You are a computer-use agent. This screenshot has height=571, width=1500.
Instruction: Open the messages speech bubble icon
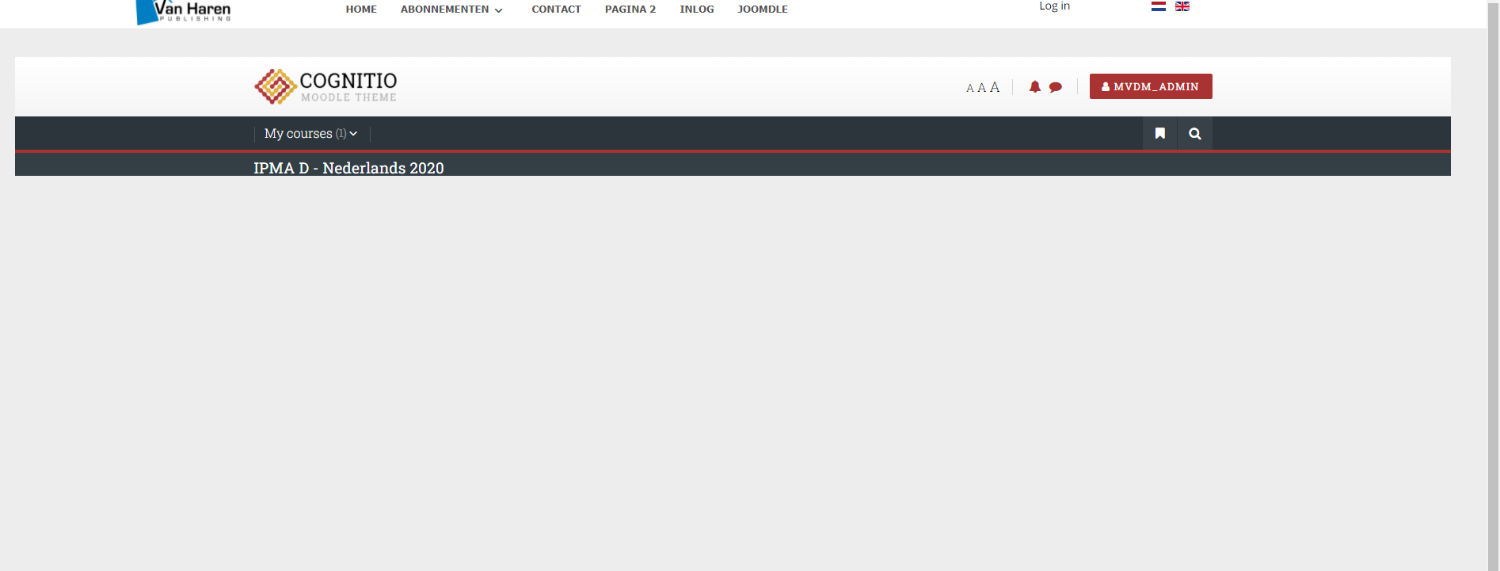(x=1055, y=87)
